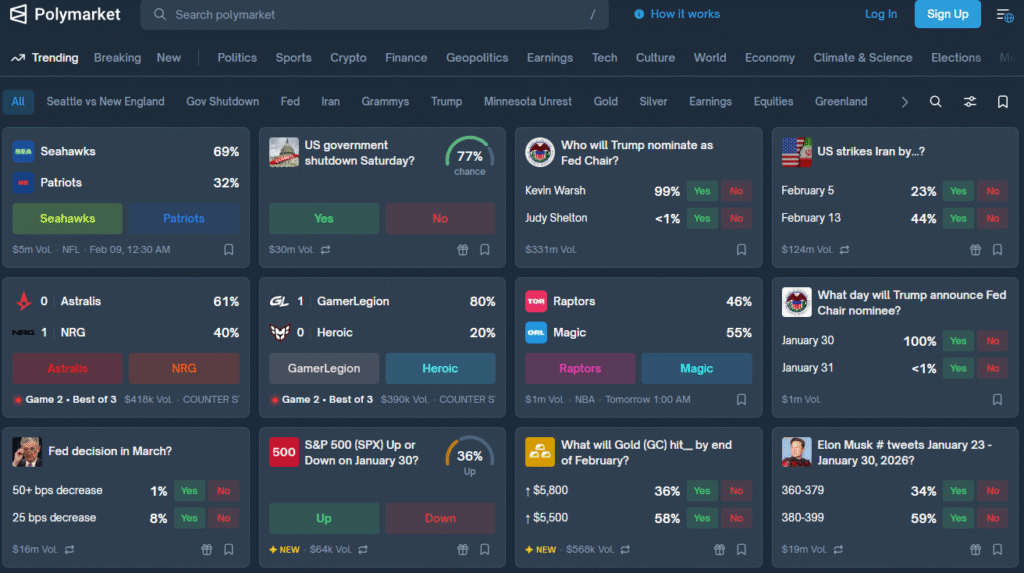Click the Sign Up button

[948, 14]
